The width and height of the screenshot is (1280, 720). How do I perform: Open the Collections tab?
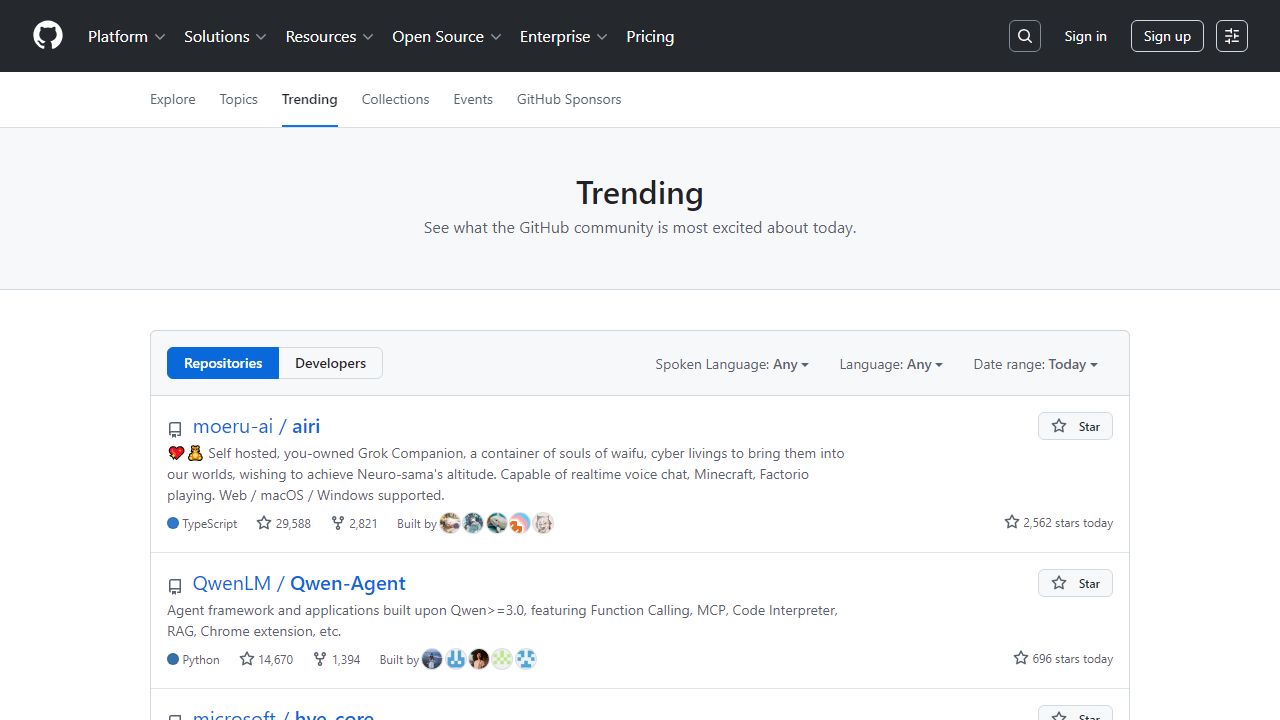tap(396, 99)
